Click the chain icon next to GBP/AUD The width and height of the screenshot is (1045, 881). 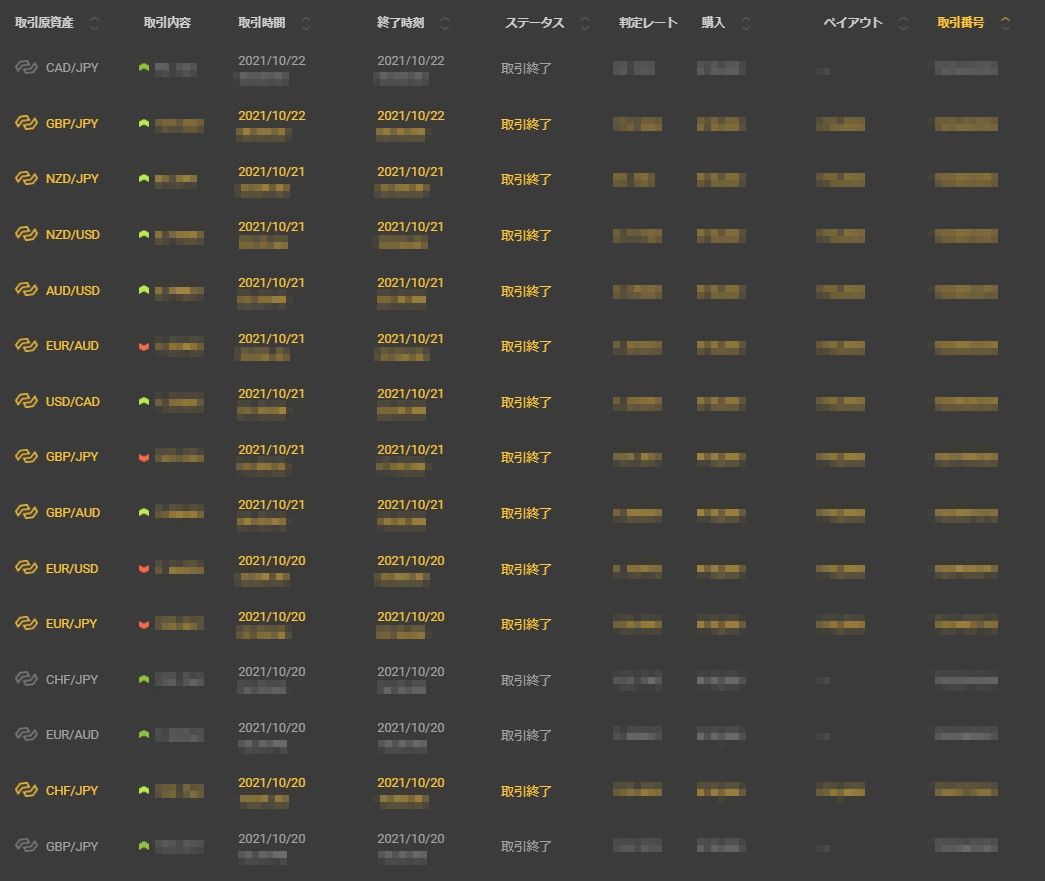(26, 512)
